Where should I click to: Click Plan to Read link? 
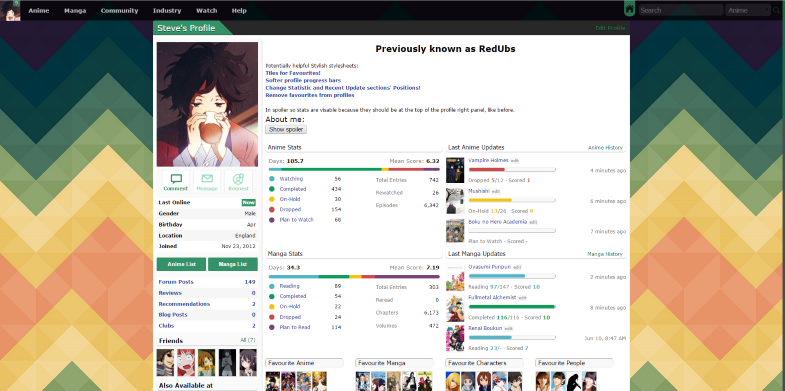295,327
